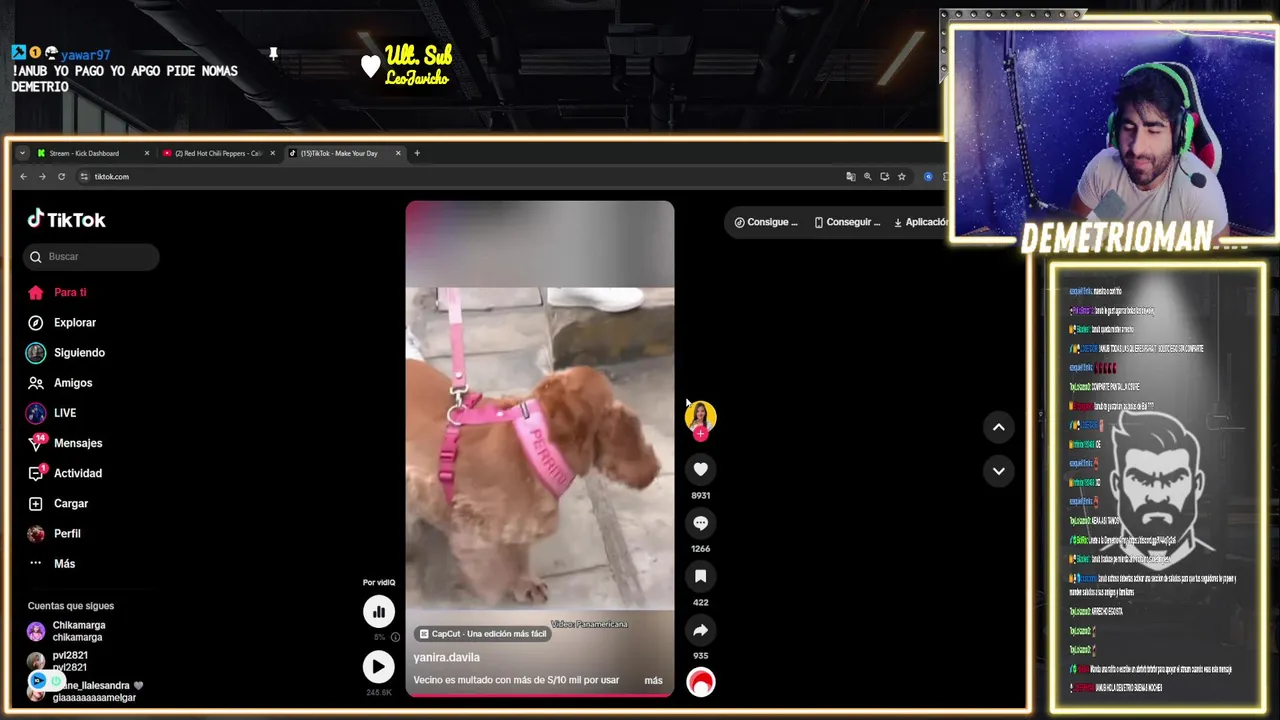Click the Amigos people icon
Viewport: 1280px width, 720px height.
(36, 383)
